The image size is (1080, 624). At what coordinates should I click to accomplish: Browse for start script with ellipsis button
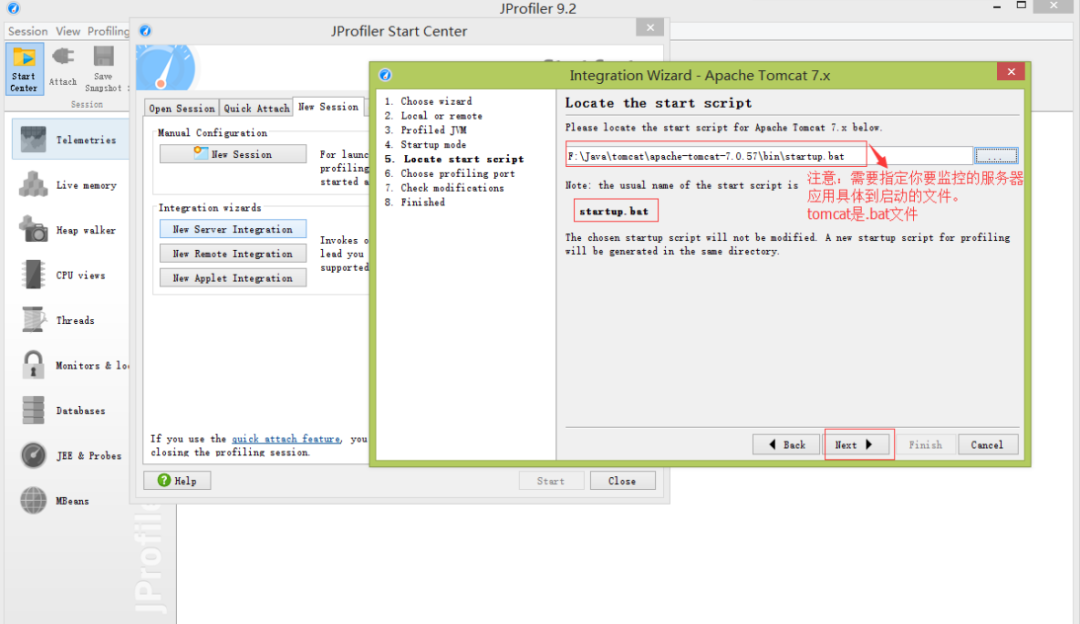tap(996, 156)
